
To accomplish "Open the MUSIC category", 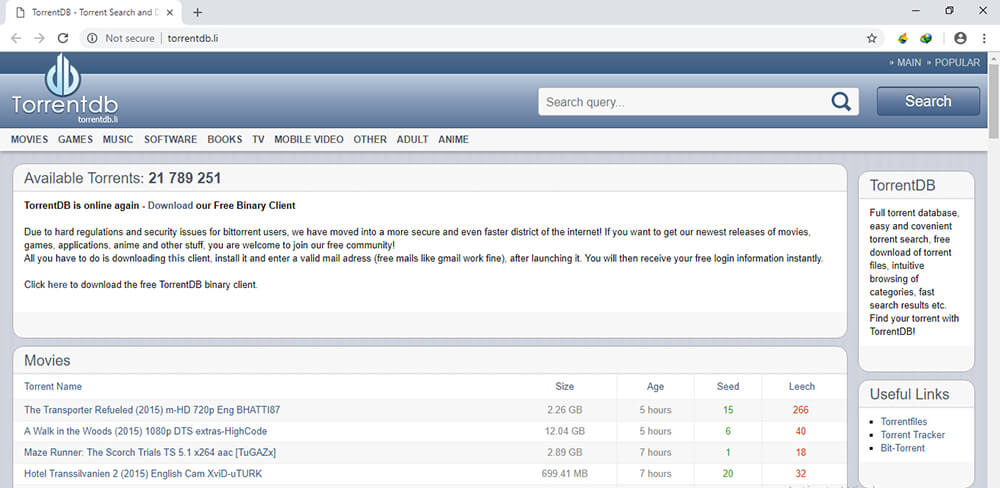I will tap(118, 139).
